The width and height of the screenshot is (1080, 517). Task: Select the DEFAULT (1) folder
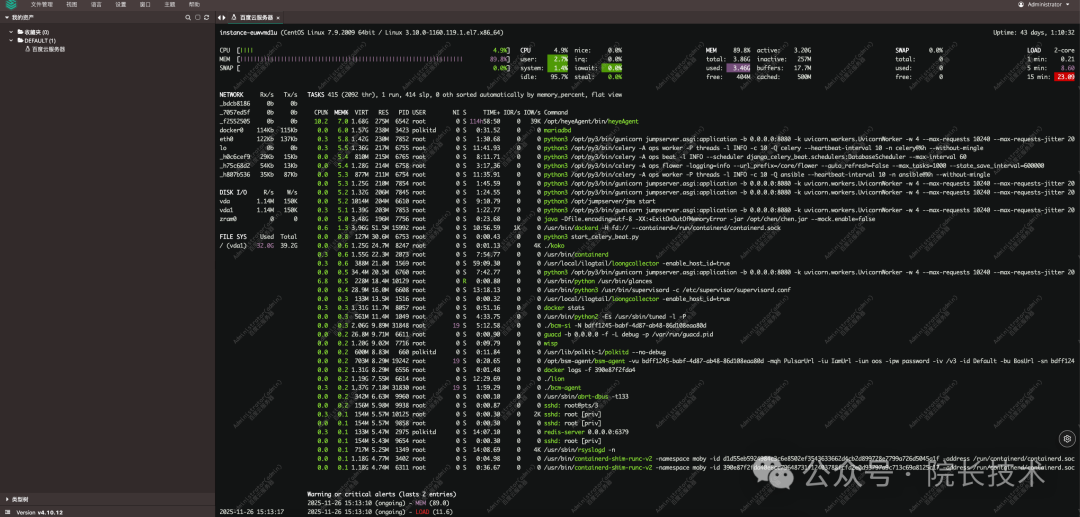tap(37, 41)
